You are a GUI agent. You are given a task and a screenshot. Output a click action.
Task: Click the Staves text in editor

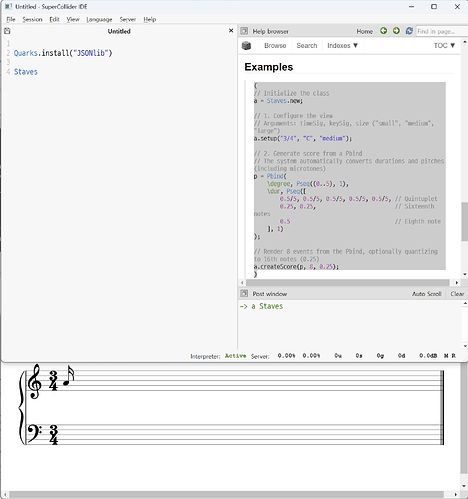click(26, 72)
